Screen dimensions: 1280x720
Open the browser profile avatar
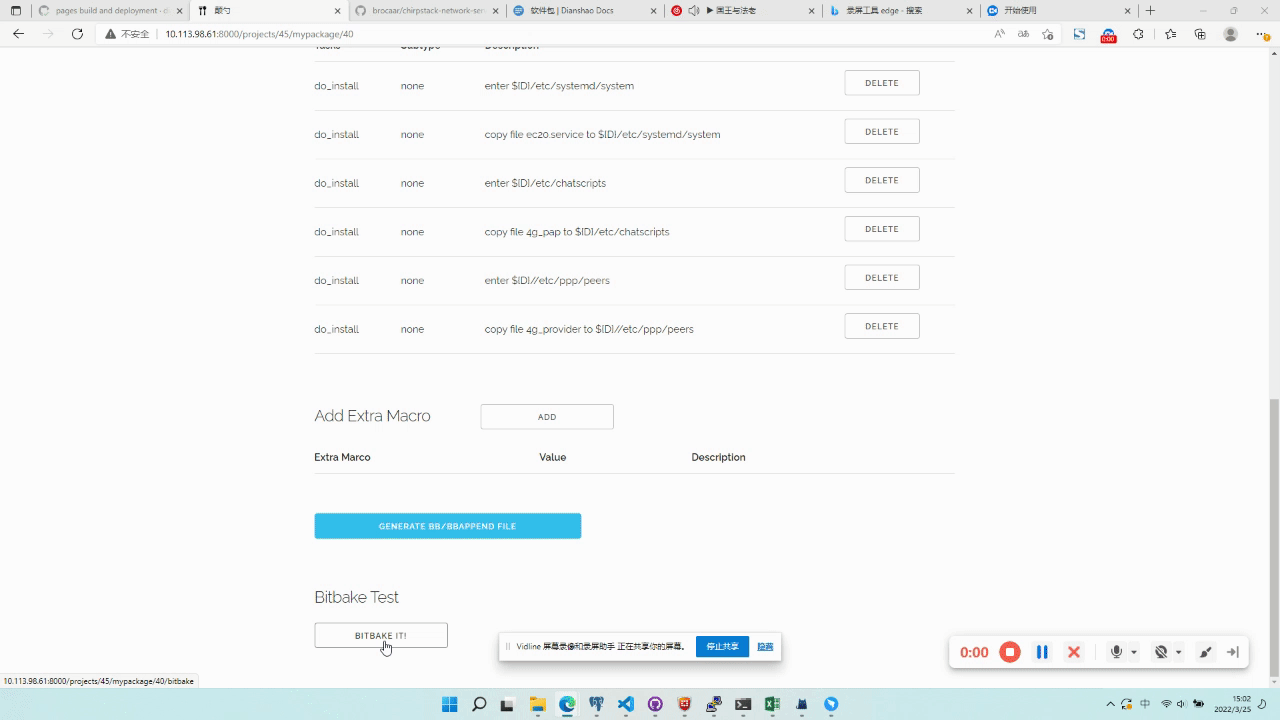click(x=1231, y=34)
